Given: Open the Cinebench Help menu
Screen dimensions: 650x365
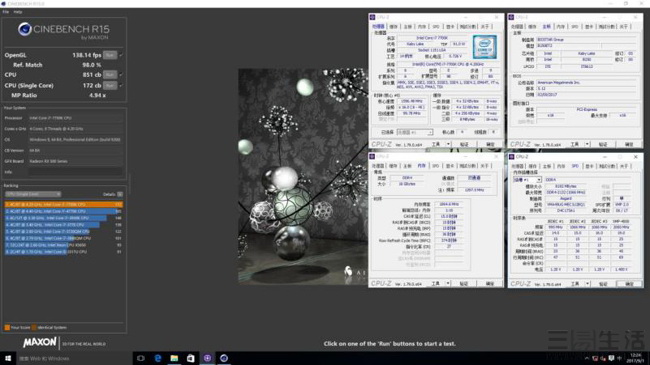Looking at the screenshot, I should click(18, 12).
